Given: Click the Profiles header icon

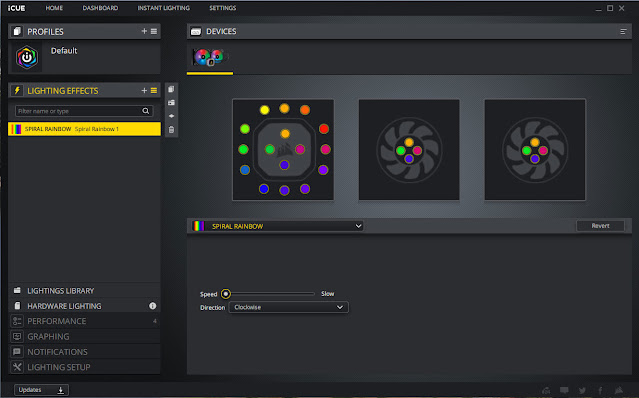Looking at the screenshot, I should pos(17,31).
